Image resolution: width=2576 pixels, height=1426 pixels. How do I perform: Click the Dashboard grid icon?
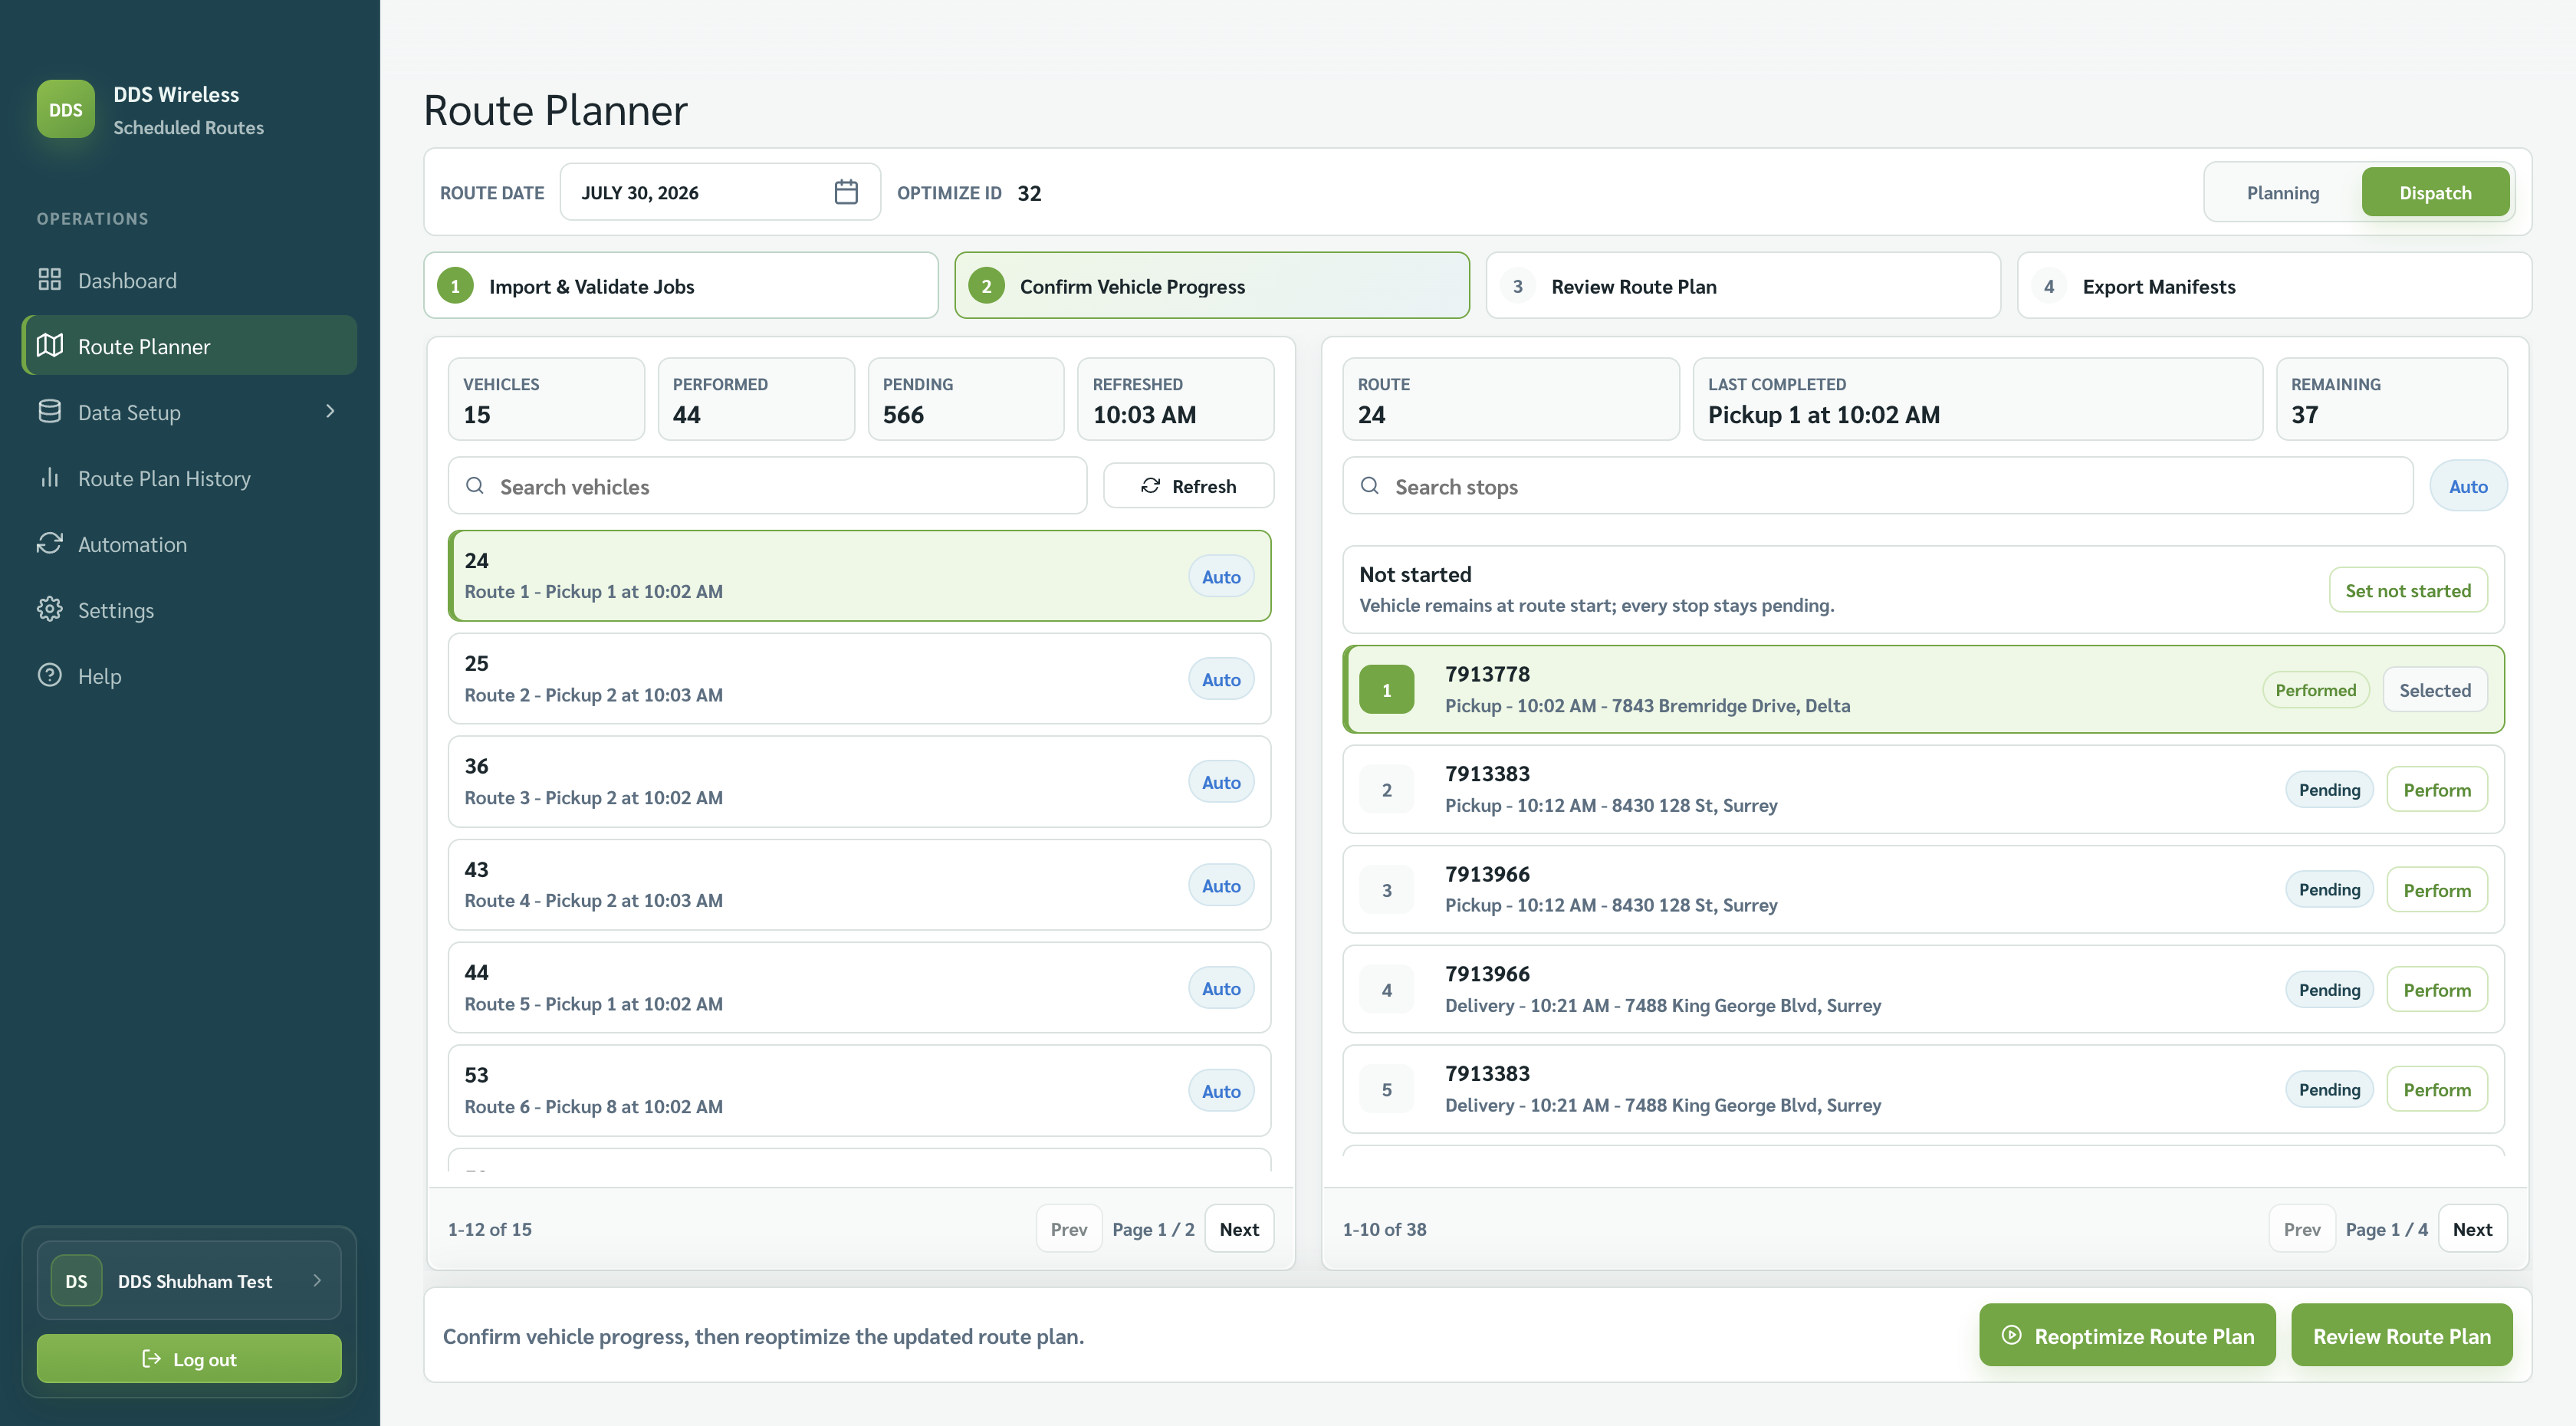click(50, 280)
